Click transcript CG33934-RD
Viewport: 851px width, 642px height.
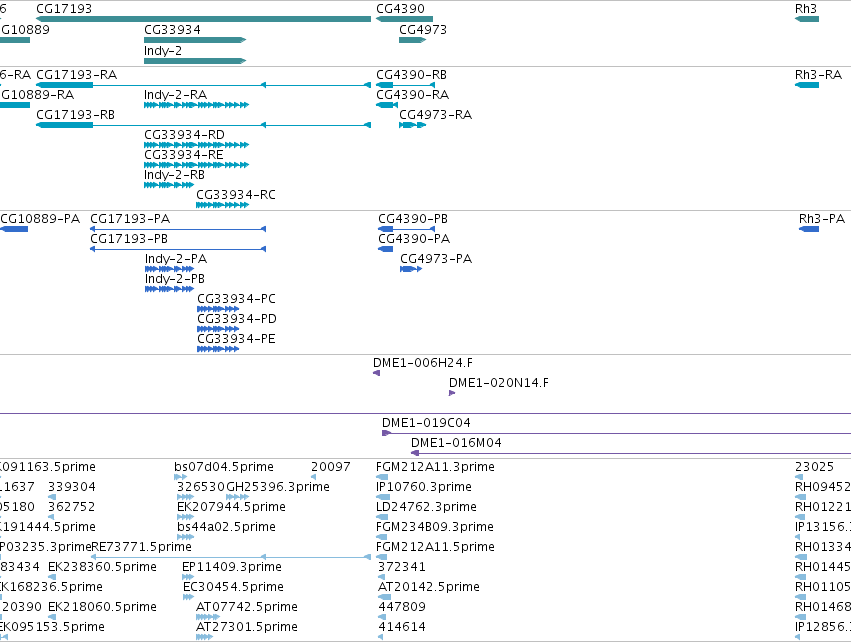[x=196, y=145]
